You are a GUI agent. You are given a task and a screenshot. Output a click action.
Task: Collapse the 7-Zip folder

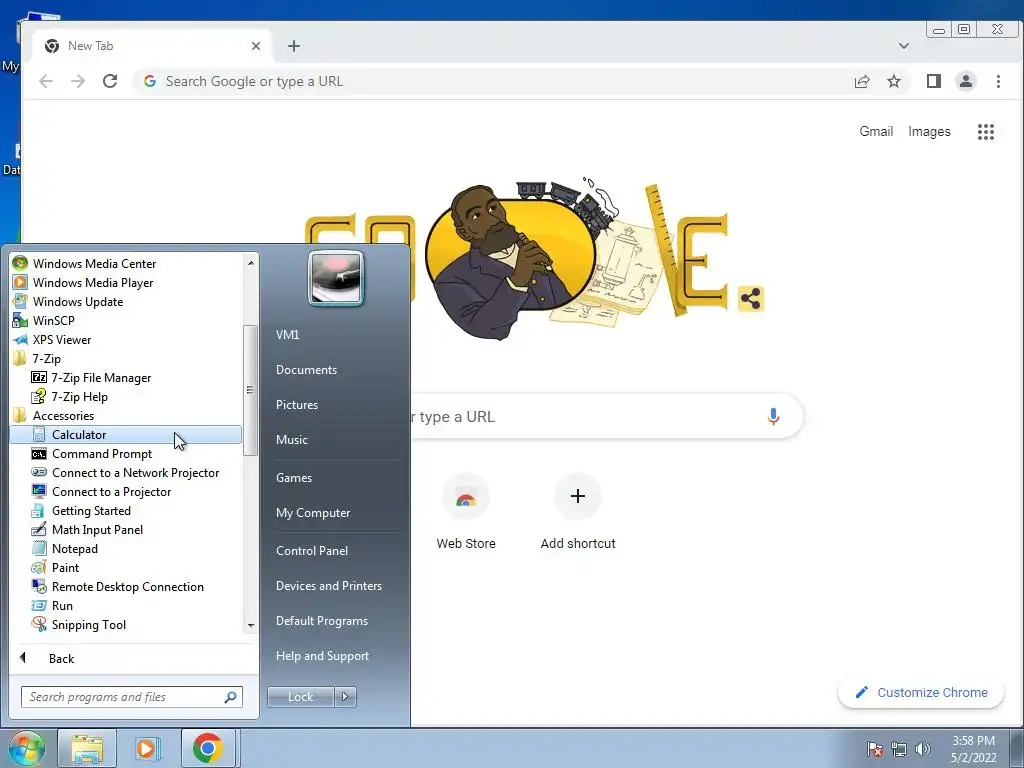(125, 359)
